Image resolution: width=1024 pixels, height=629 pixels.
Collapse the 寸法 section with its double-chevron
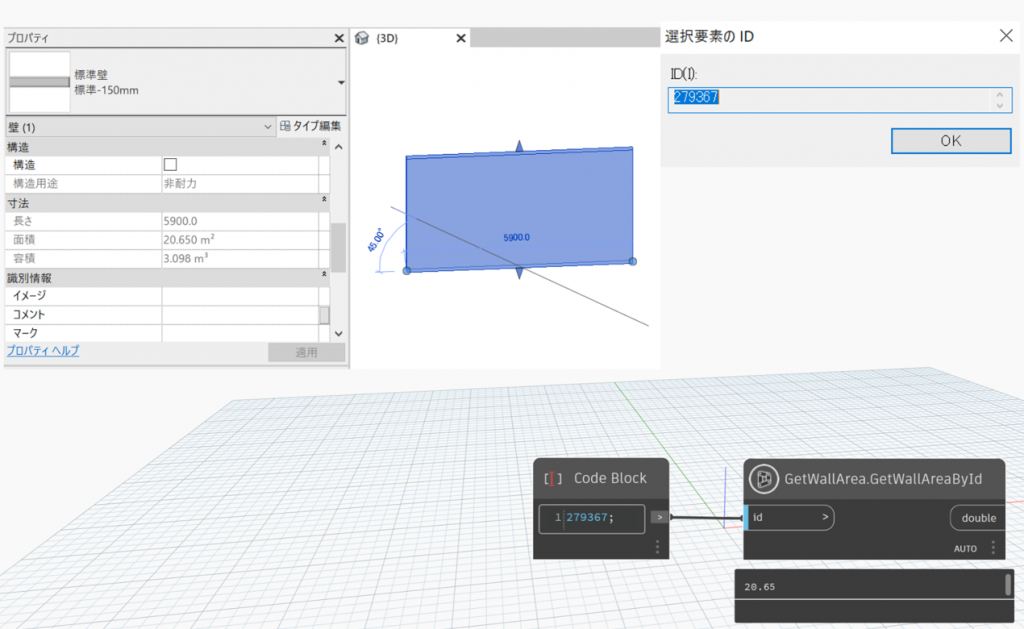pos(322,200)
